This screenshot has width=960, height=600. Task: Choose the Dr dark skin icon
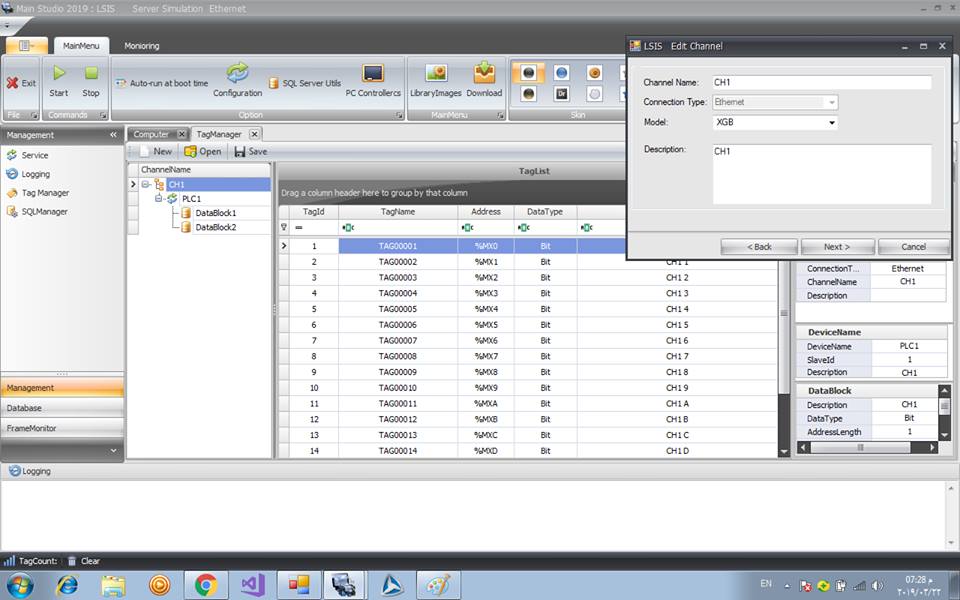(561, 94)
